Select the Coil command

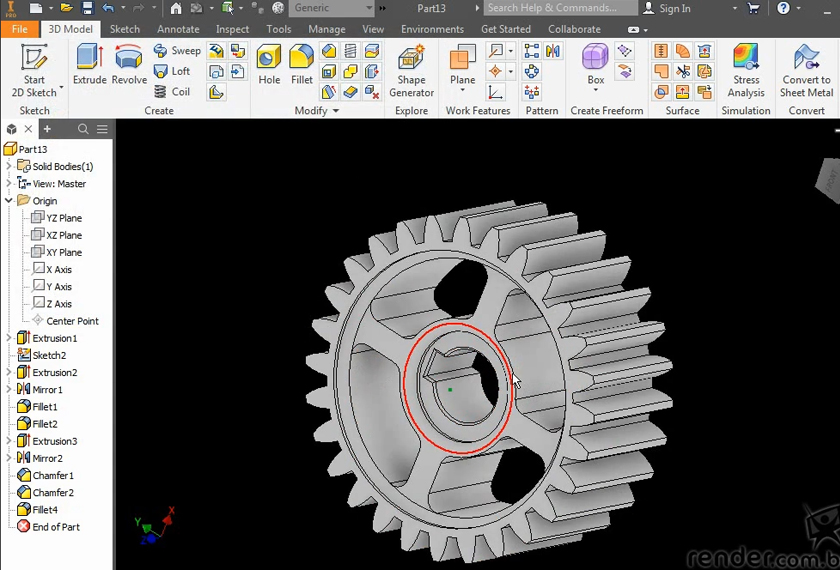(x=171, y=92)
